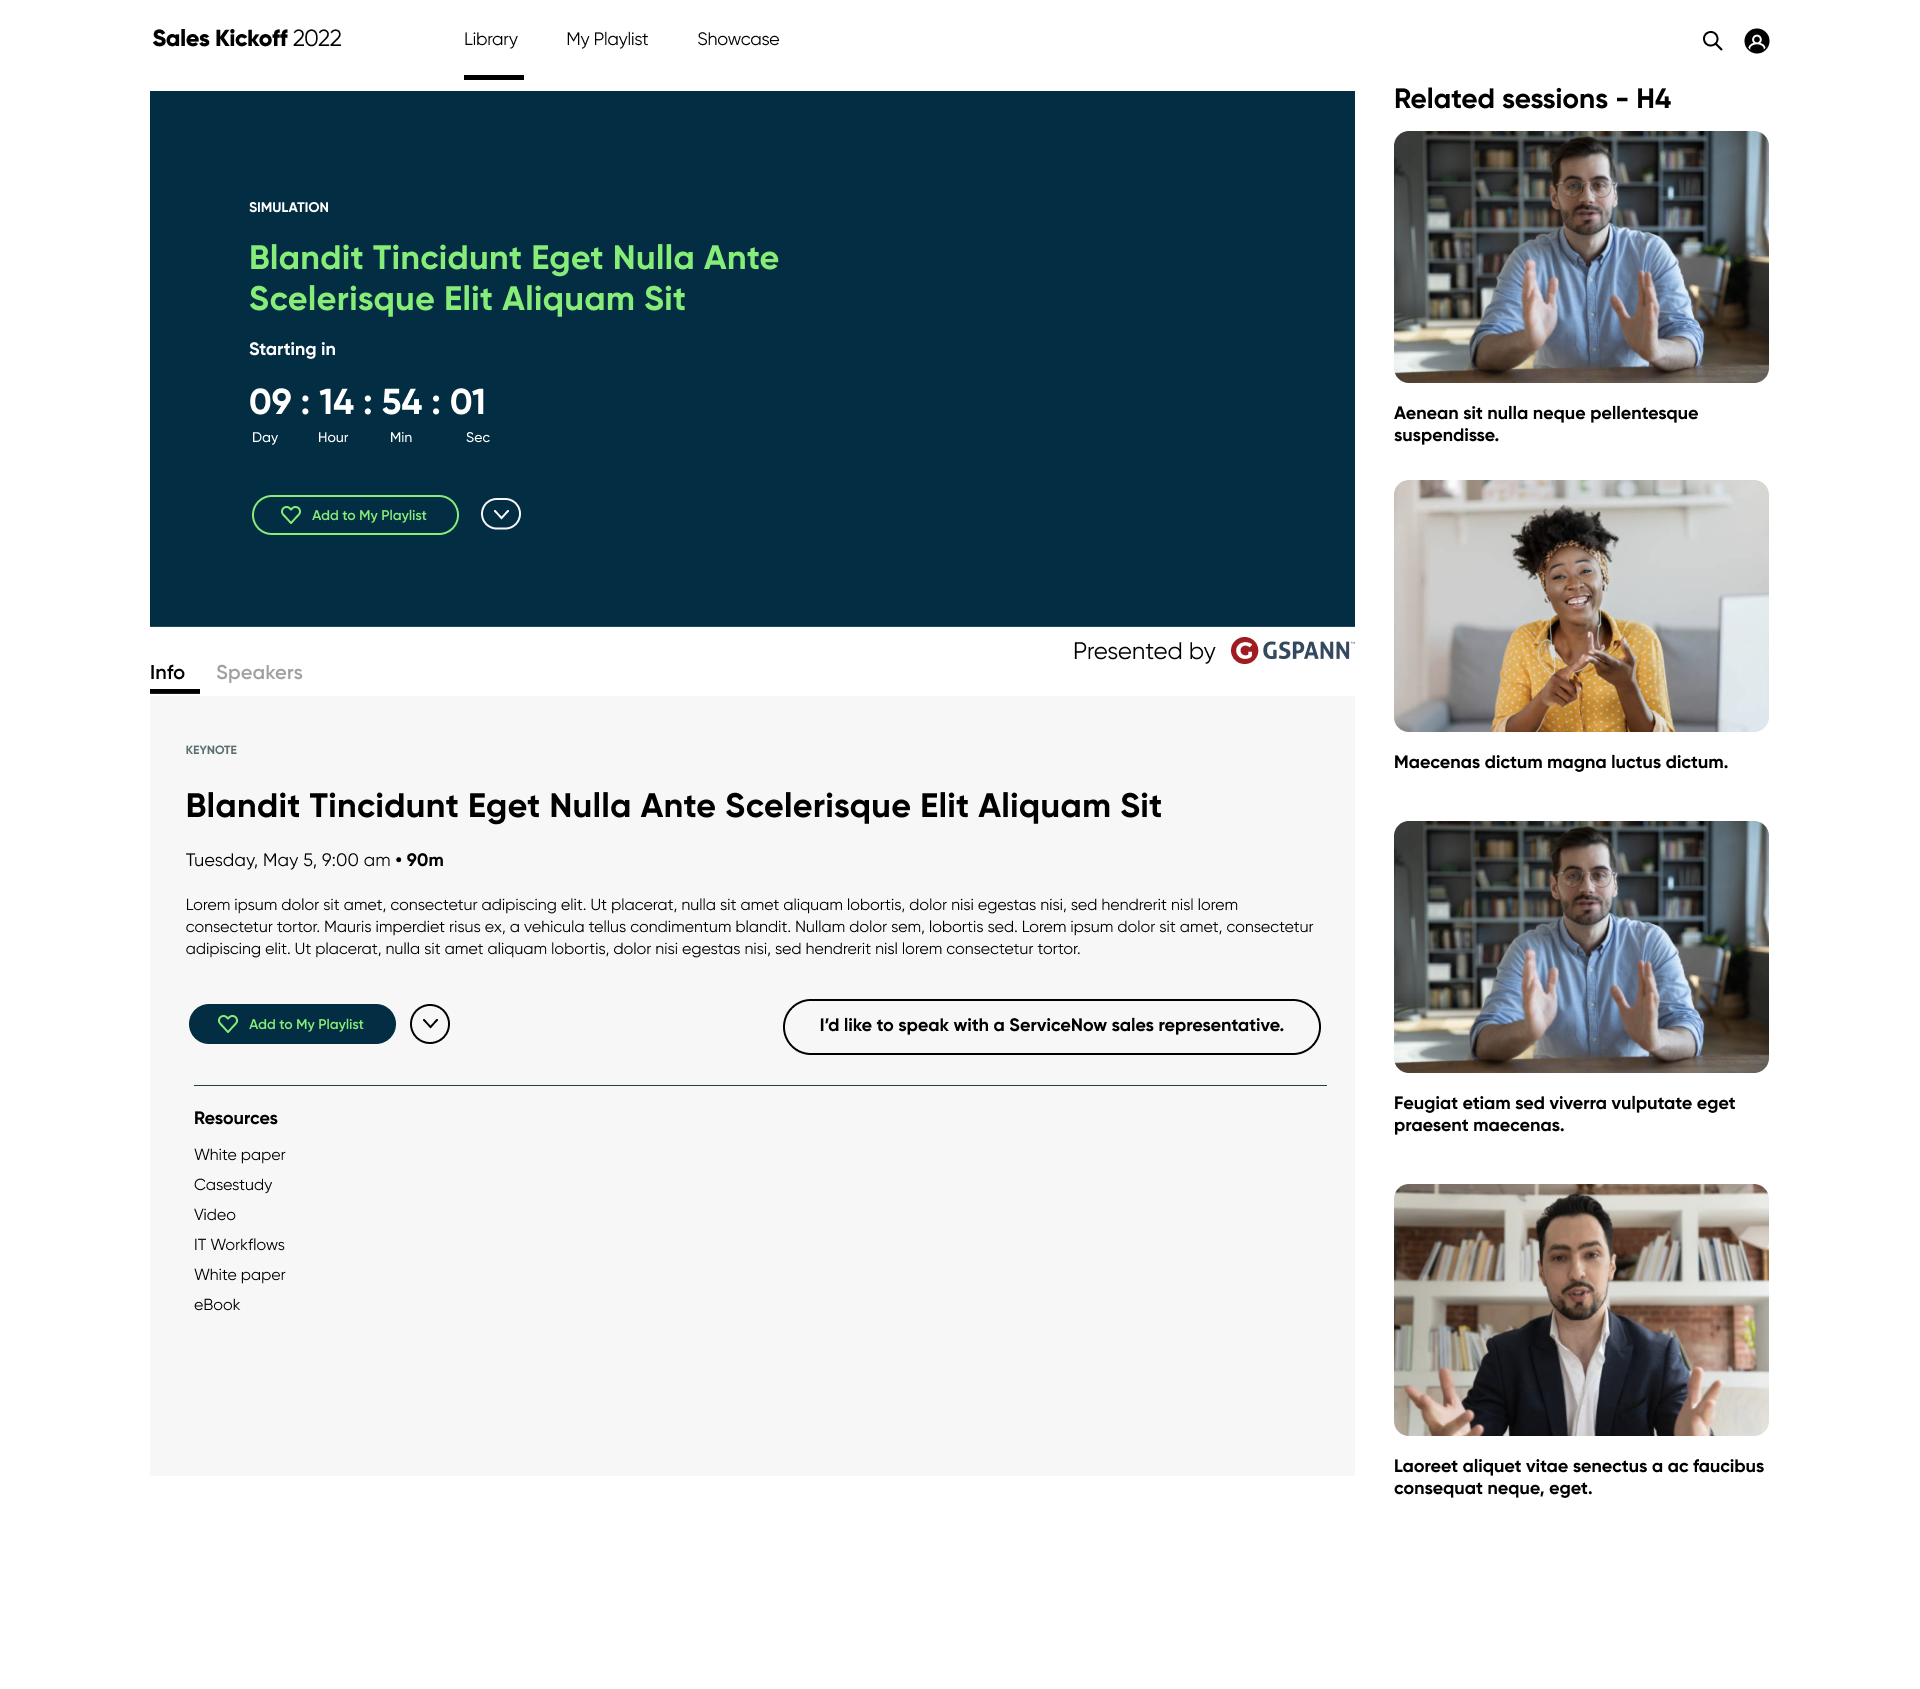
Task: Open the eBook resource link
Action: tap(217, 1305)
